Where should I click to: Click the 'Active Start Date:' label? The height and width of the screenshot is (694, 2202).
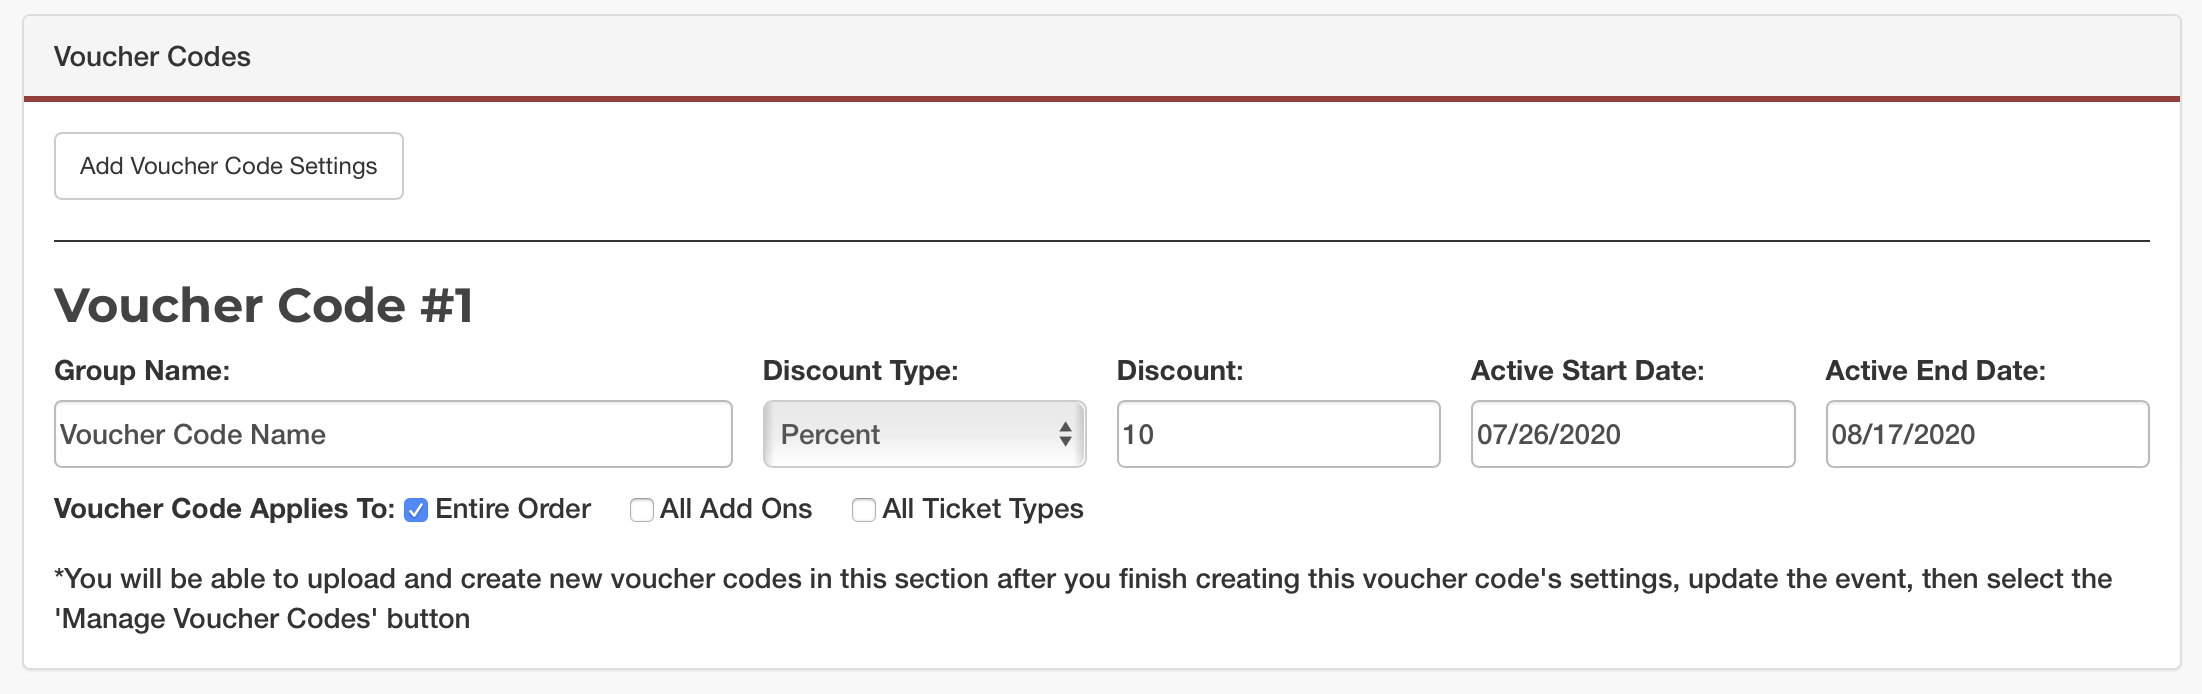[x=1587, y=371]
